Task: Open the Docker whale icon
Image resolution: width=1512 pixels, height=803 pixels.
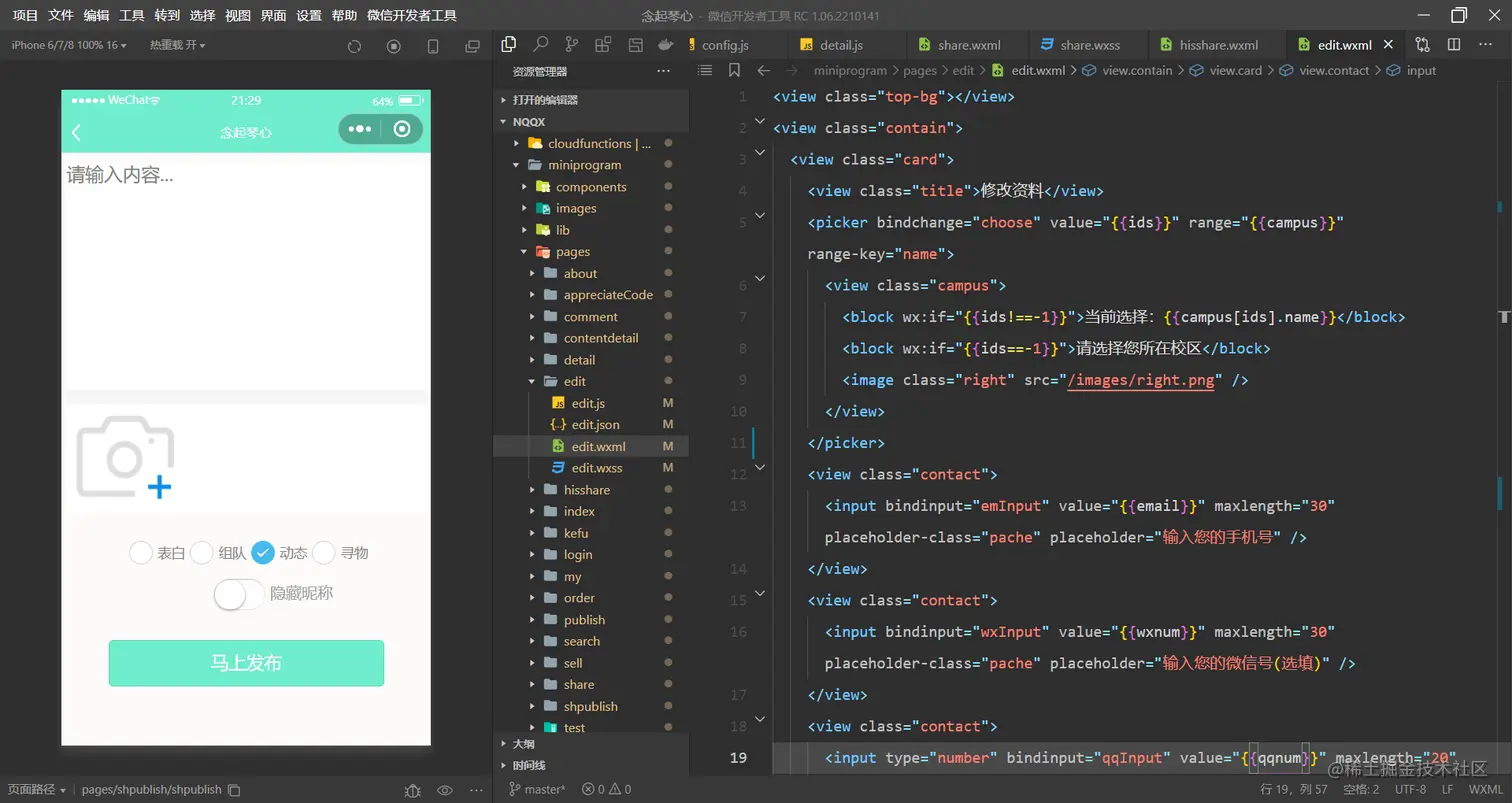Action: (665, 44)
